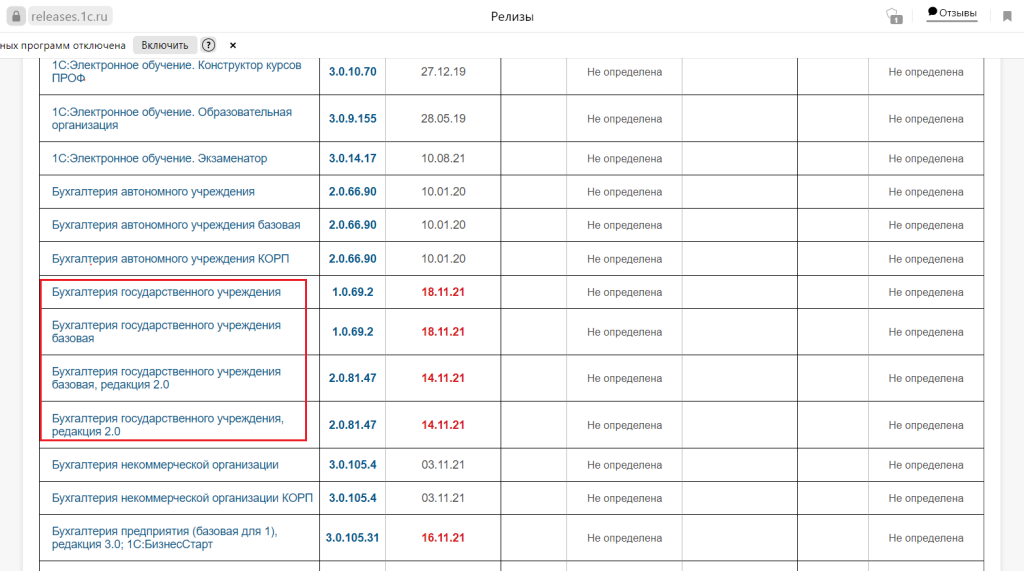Click the releases.1c.ru address field
The height and width of the screenshot is (571, 1024).
point(70,16)
